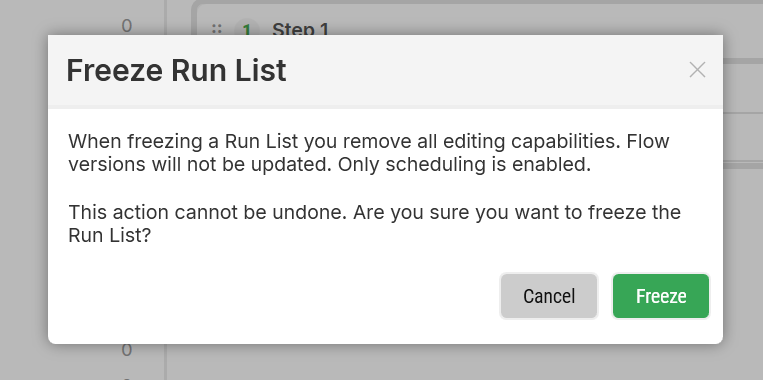
Task: Click the Step 1 title behind the dialog
Action: (300, 28)
